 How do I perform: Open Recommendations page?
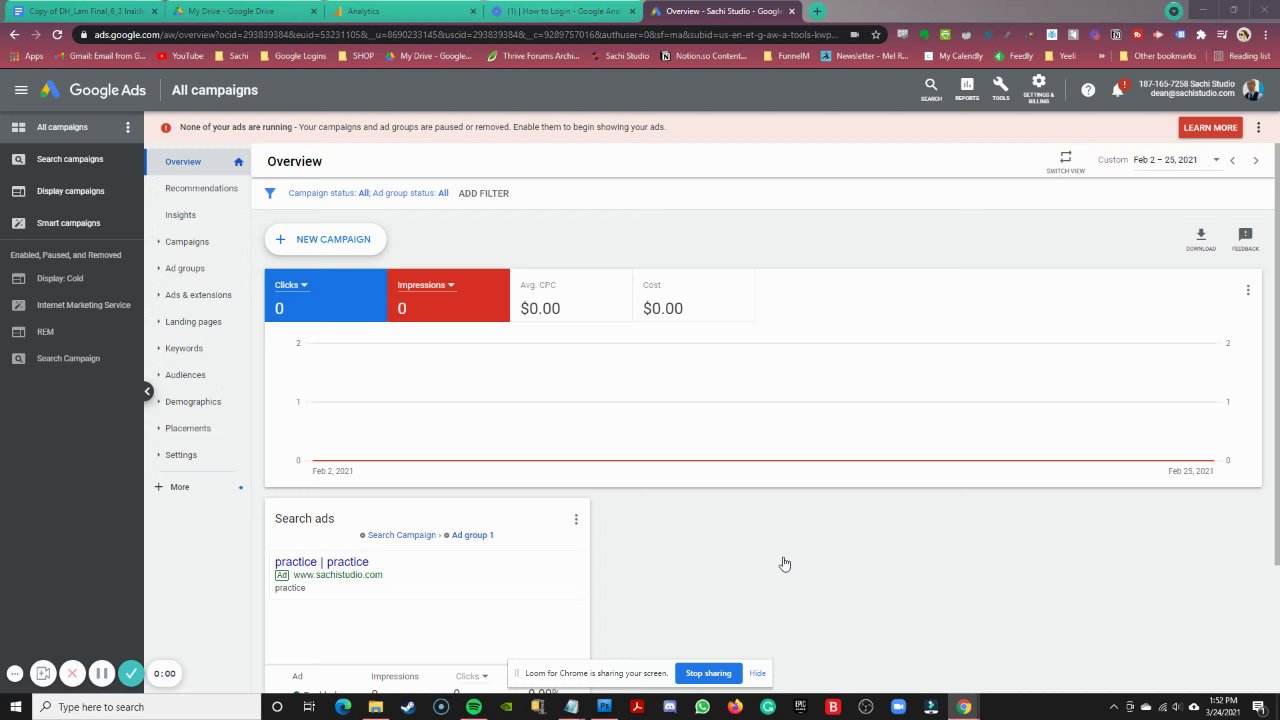(201, 188)
